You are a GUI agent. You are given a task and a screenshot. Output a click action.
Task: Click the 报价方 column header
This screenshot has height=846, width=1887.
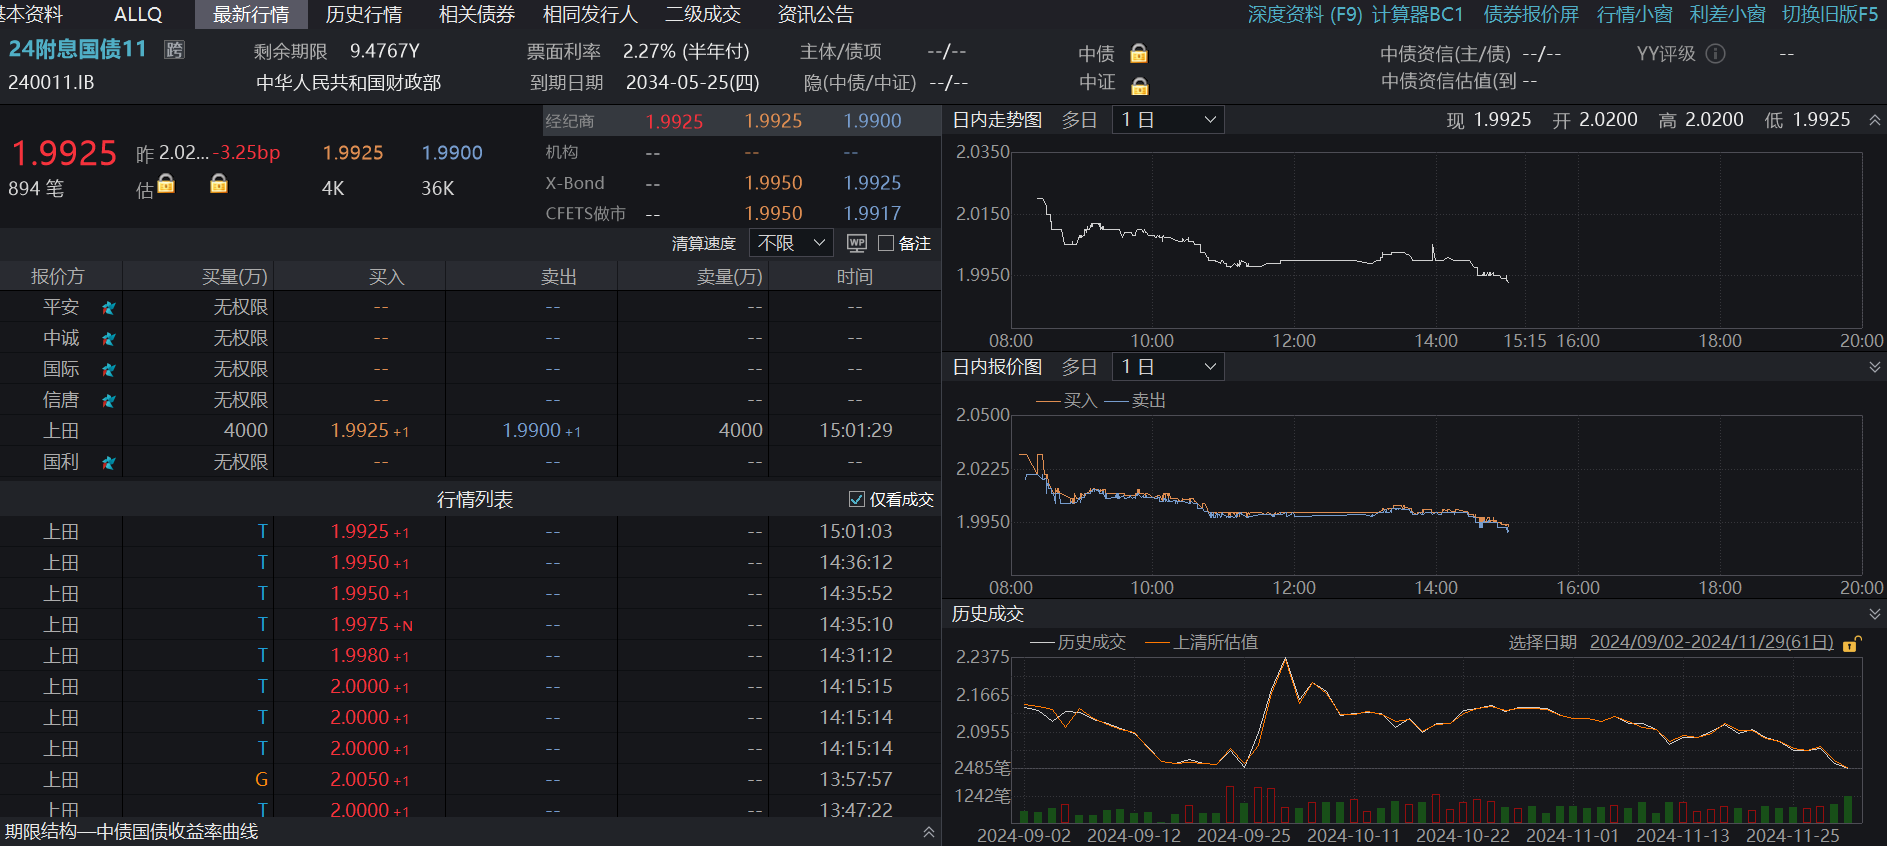58,276
